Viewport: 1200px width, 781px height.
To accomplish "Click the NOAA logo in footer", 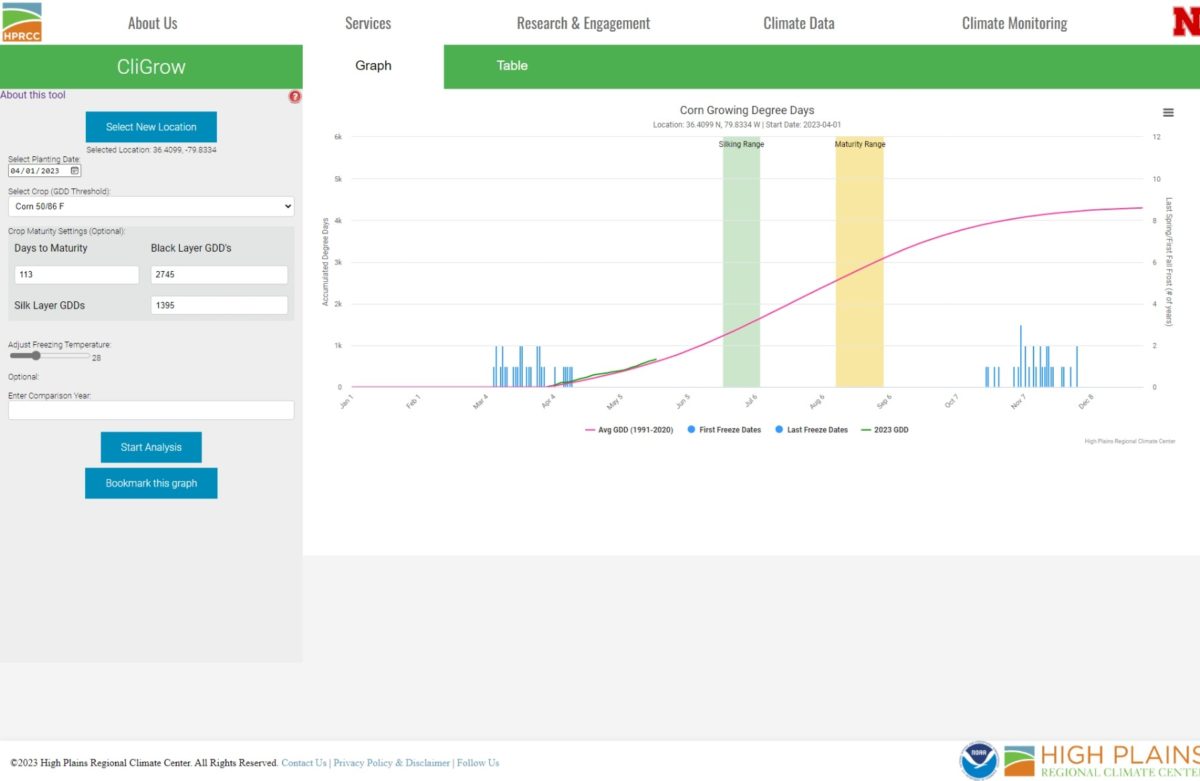I will click(979, 760).
